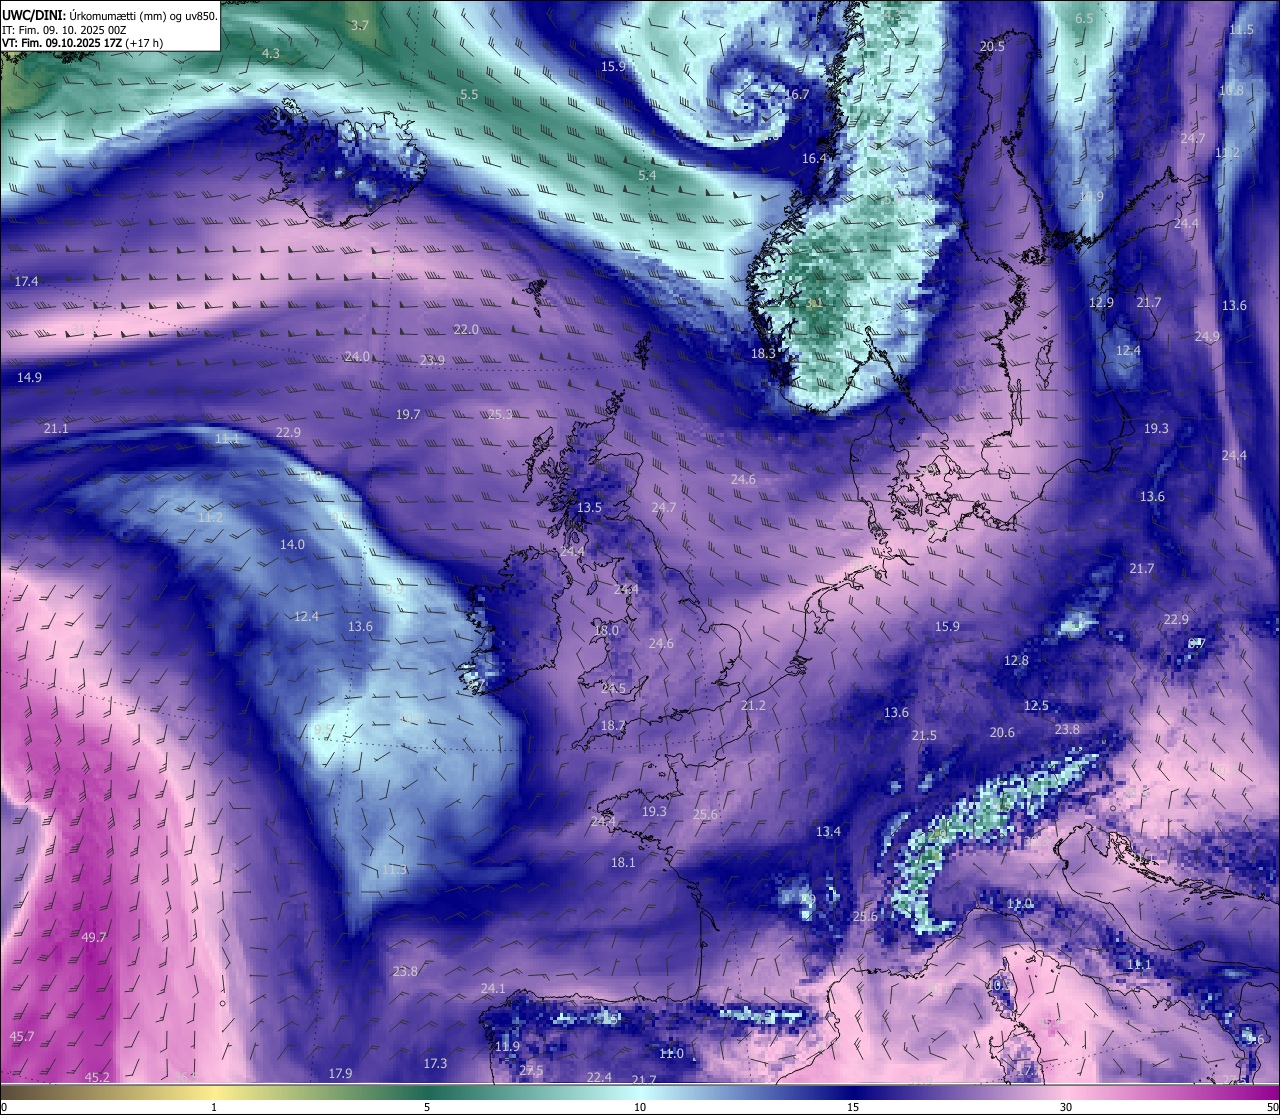Click the 18.7 value label
The height and width of the screenshot is (1115, 1280).
(613, 726)
